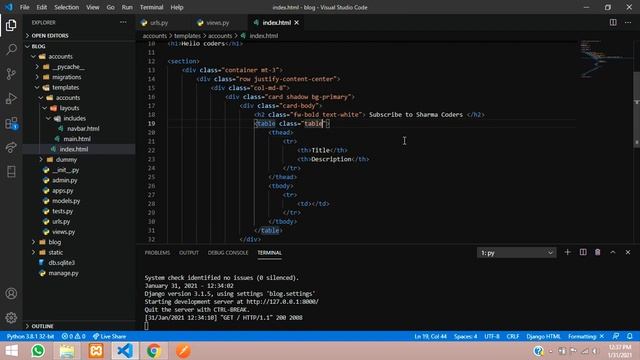The width and height of the screenshot is (640, 360).
Task: Split the terminal panel
Action: (x=583, y=252)
